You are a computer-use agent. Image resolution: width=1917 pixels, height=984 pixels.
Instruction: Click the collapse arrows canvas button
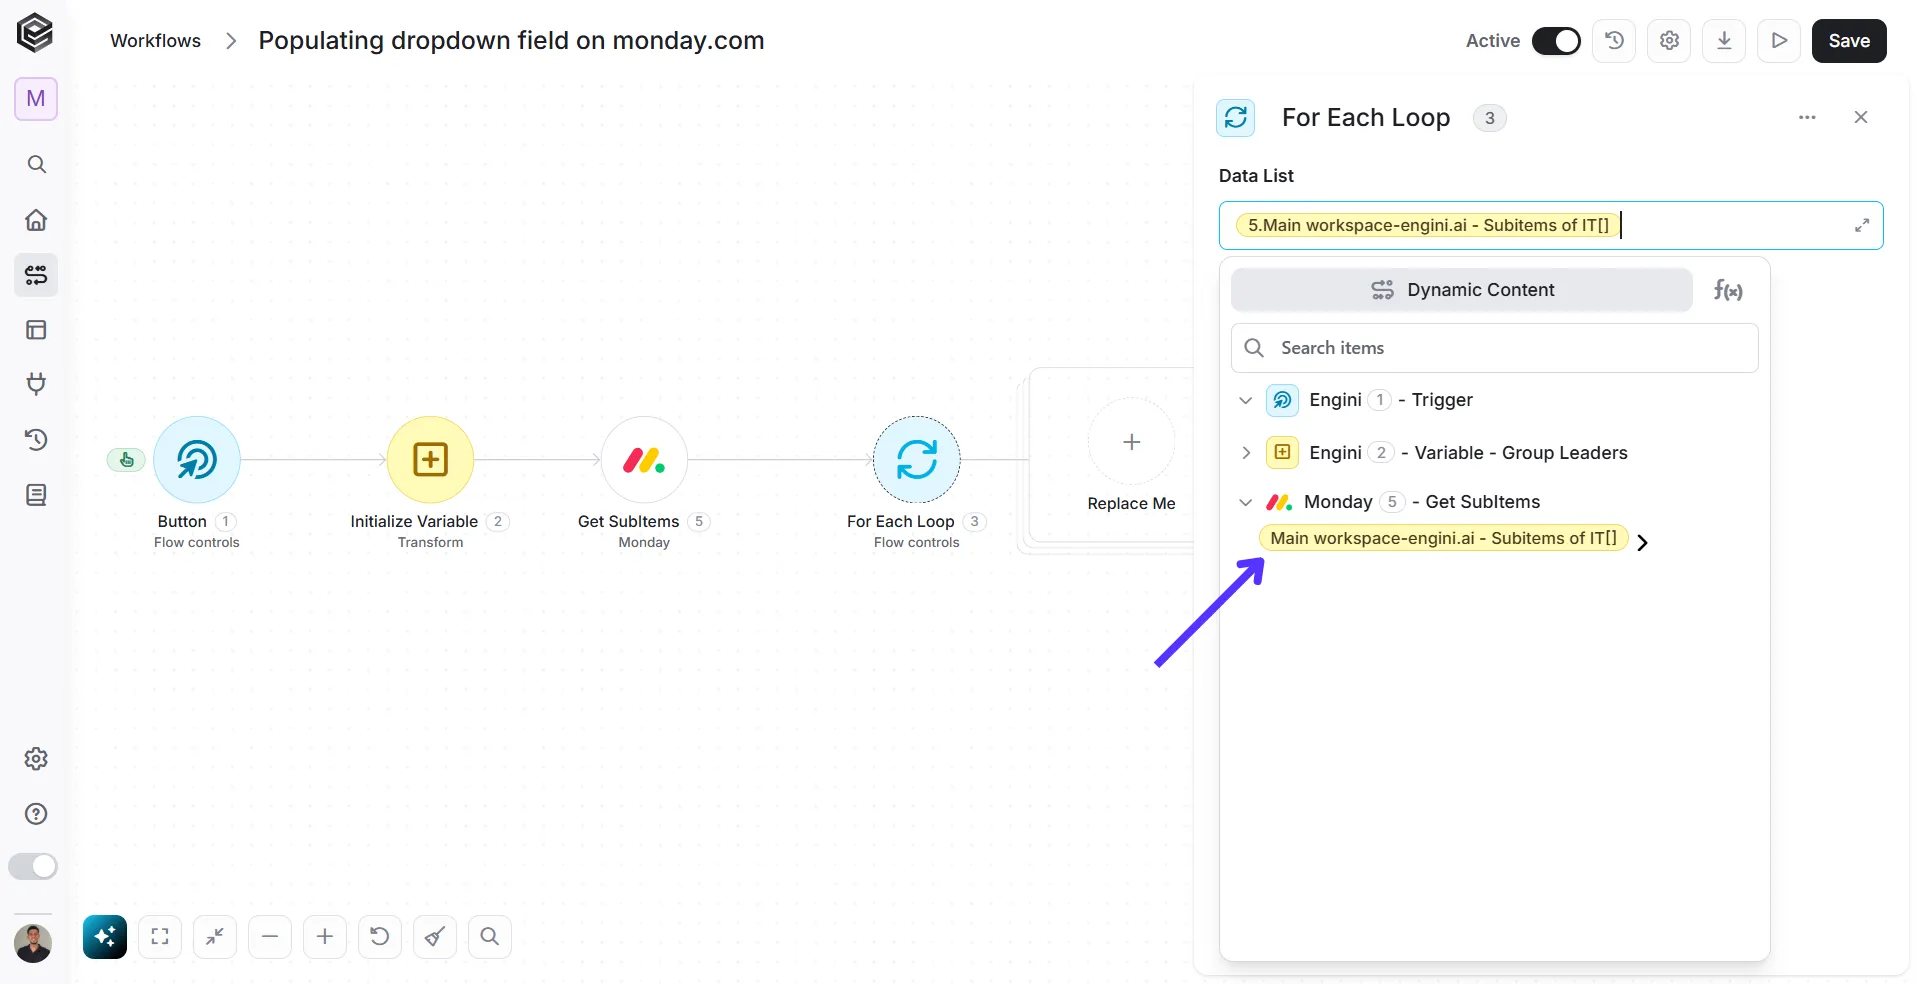215,937
